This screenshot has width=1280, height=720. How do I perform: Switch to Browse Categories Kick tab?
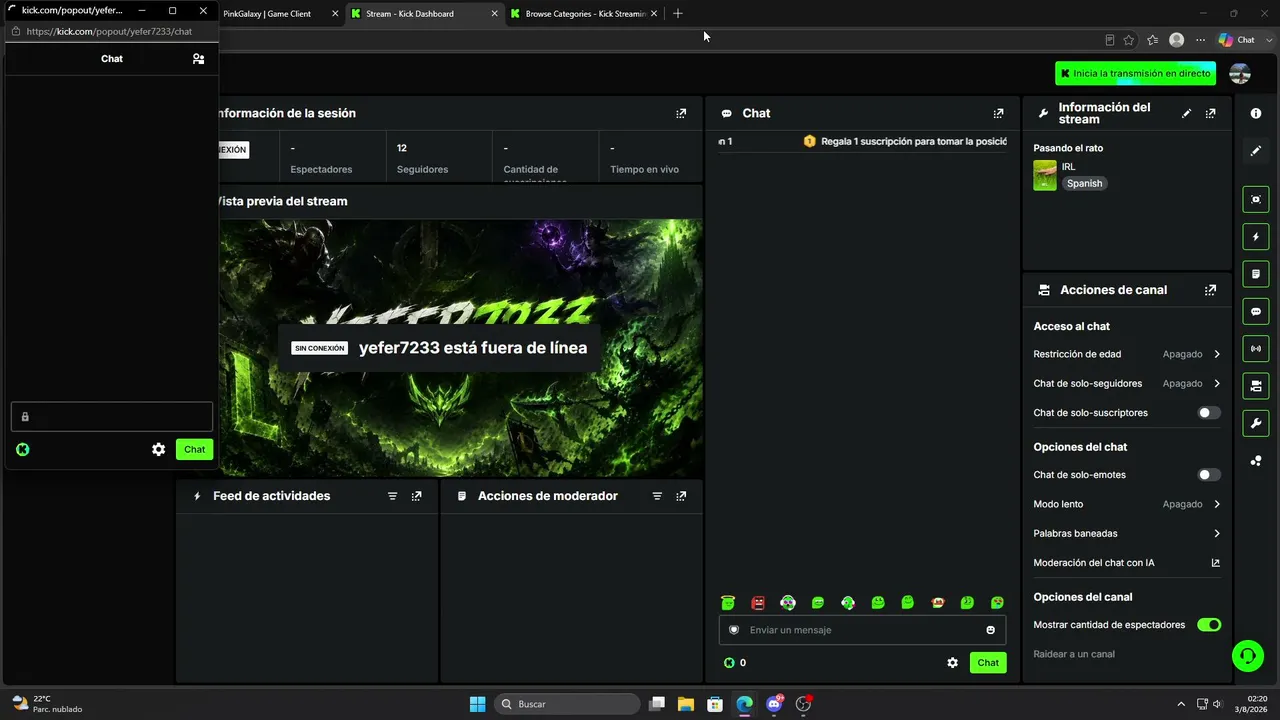point(584,14)
